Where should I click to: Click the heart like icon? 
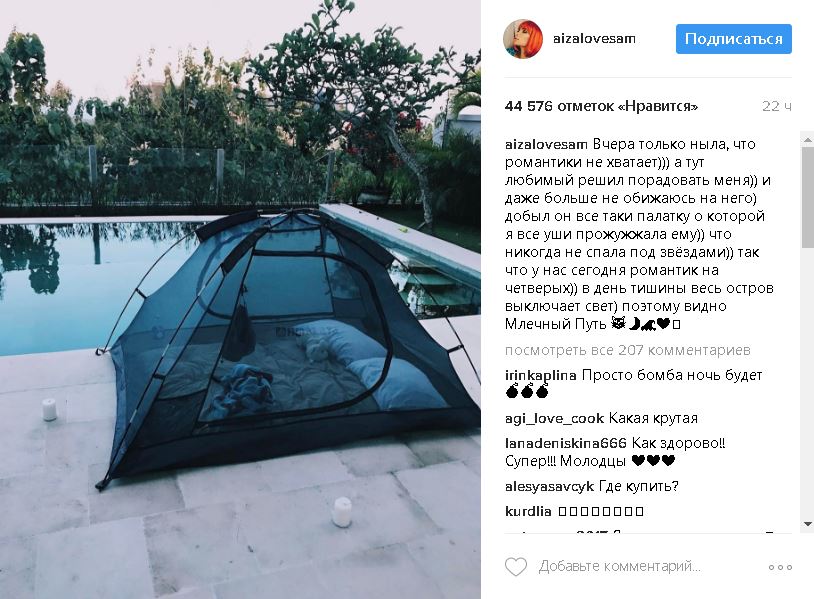click(515, 566)
